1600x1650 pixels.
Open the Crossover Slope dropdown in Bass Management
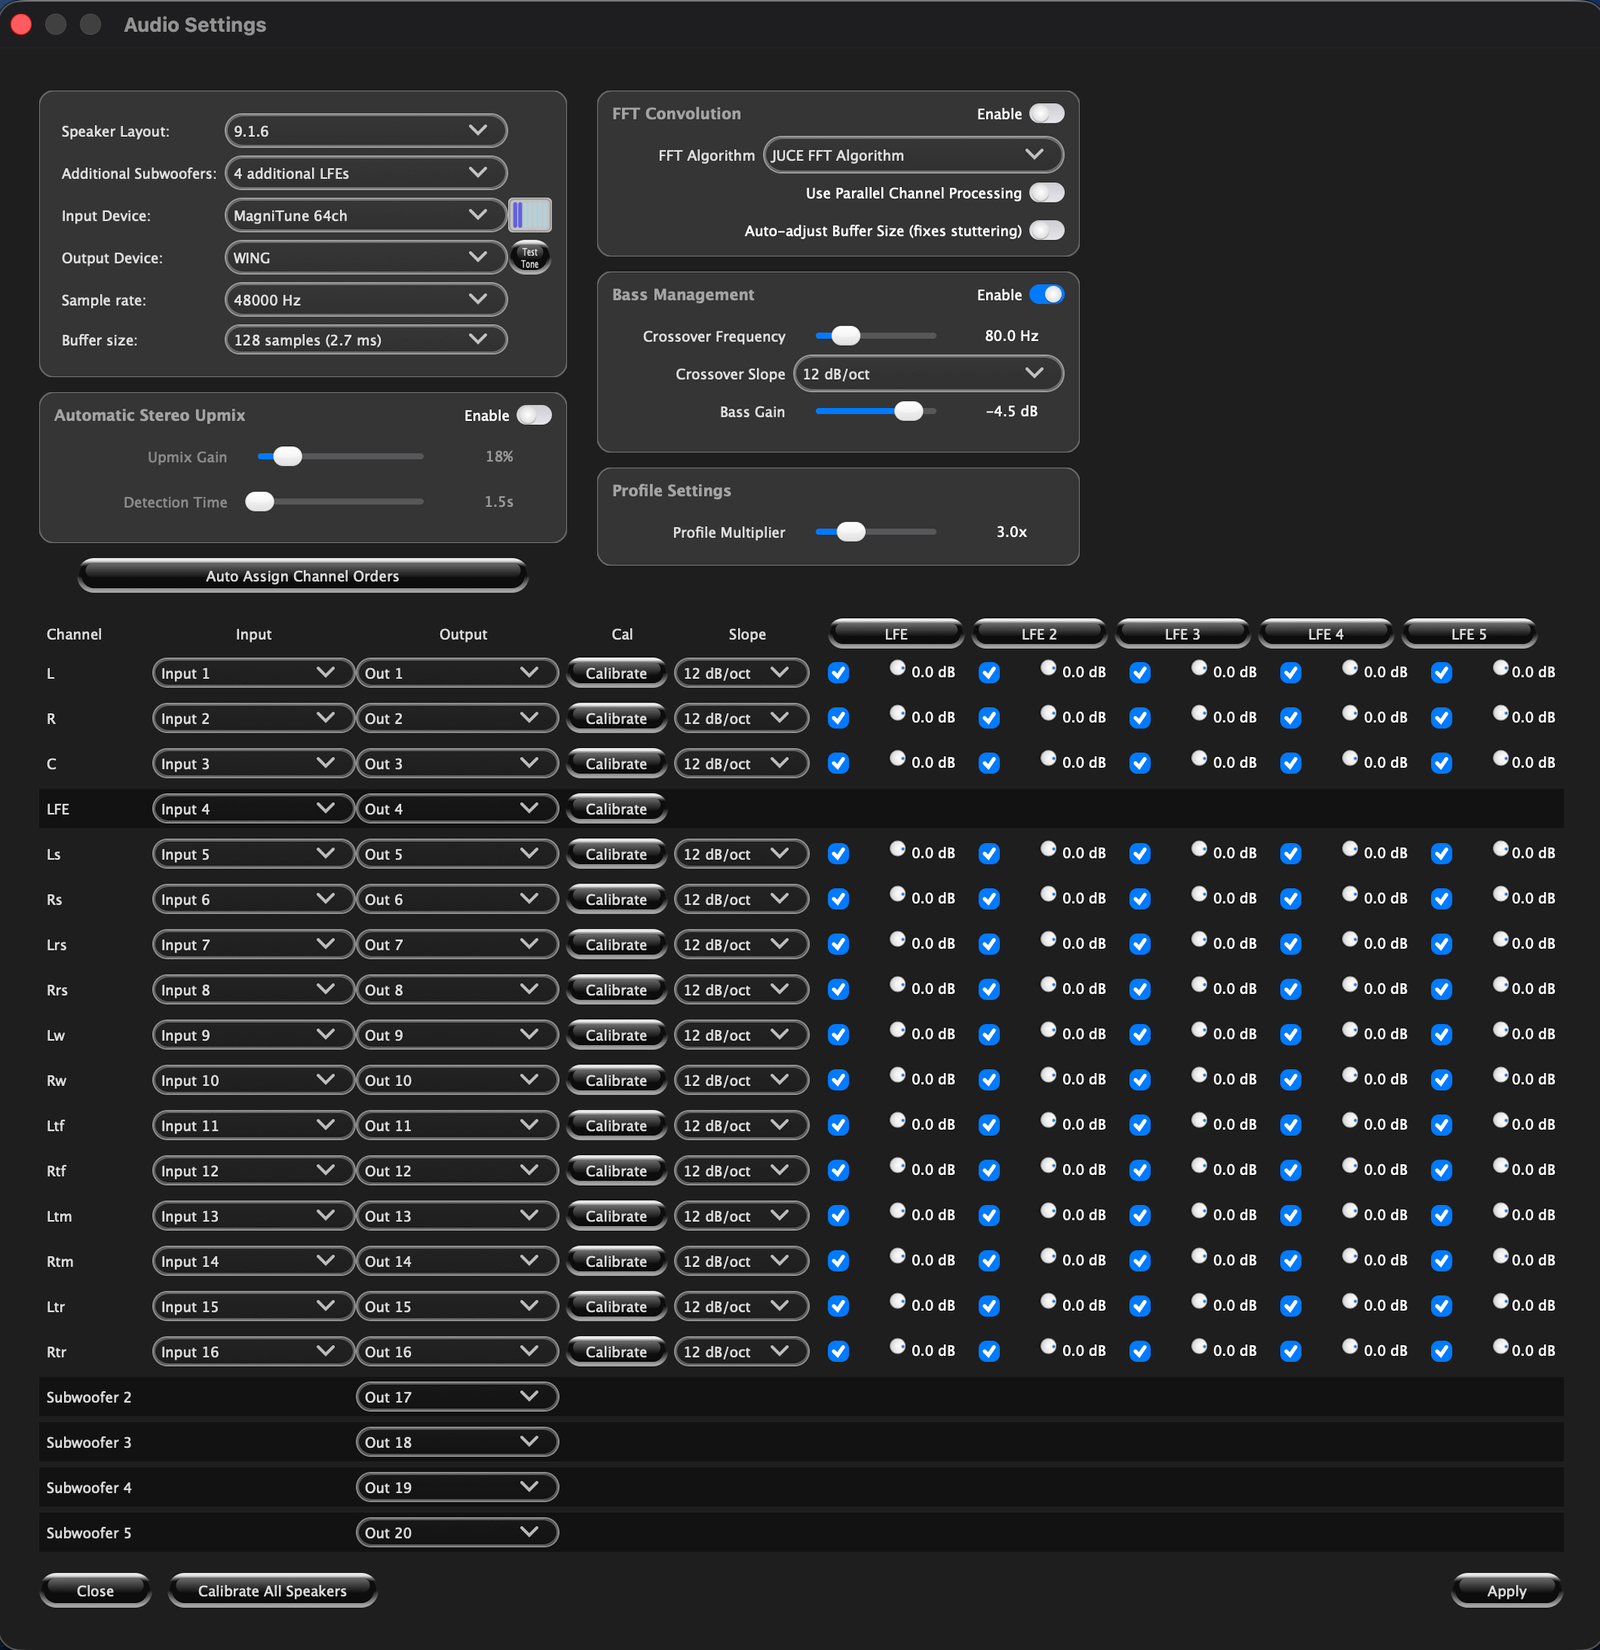[x=927, y=374]
